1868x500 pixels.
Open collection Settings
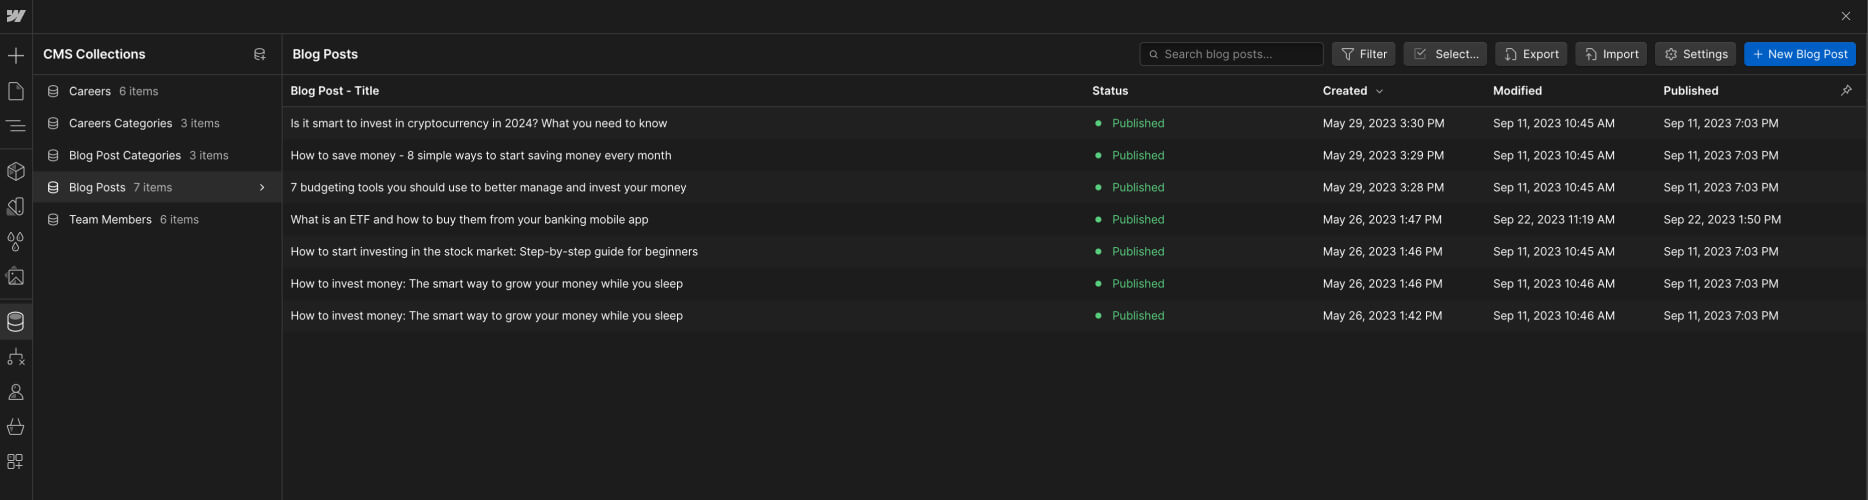click(x=1695, y=54)
